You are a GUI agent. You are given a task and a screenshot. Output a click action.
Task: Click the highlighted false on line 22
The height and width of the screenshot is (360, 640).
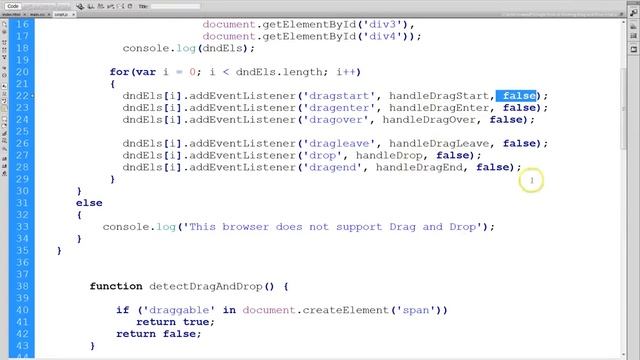click(516, 96)
